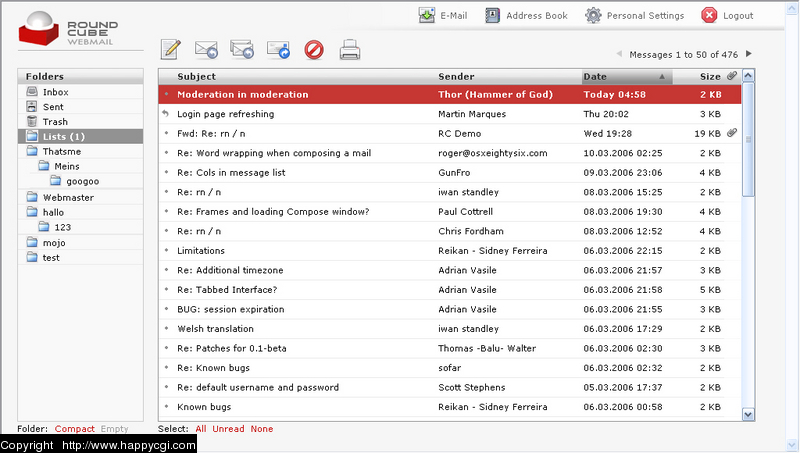Click the Trash bin folder icon
Viewport: 800px width, 453px height.
[32, 121]
